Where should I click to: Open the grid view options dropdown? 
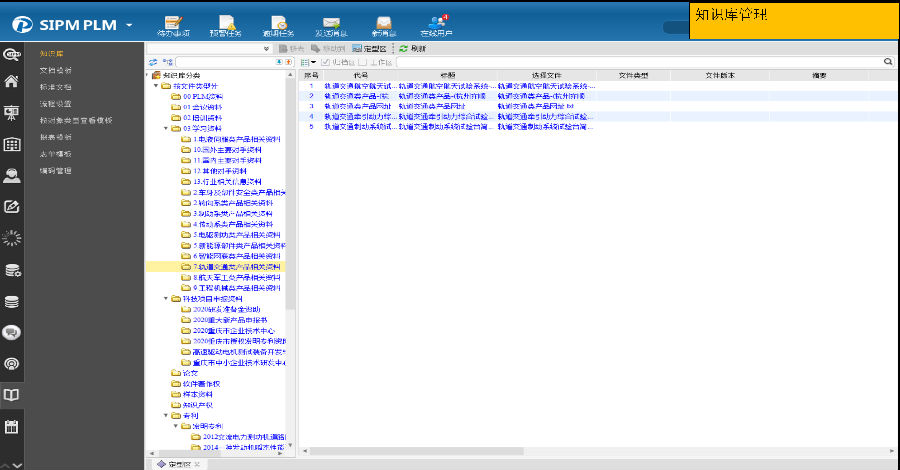click(x=307, y=62)
